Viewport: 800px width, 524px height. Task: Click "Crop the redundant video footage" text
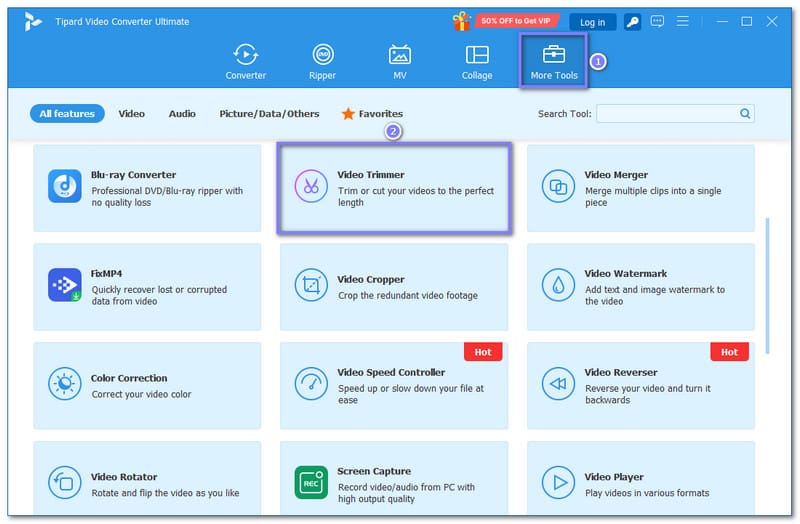pos(408,295)
